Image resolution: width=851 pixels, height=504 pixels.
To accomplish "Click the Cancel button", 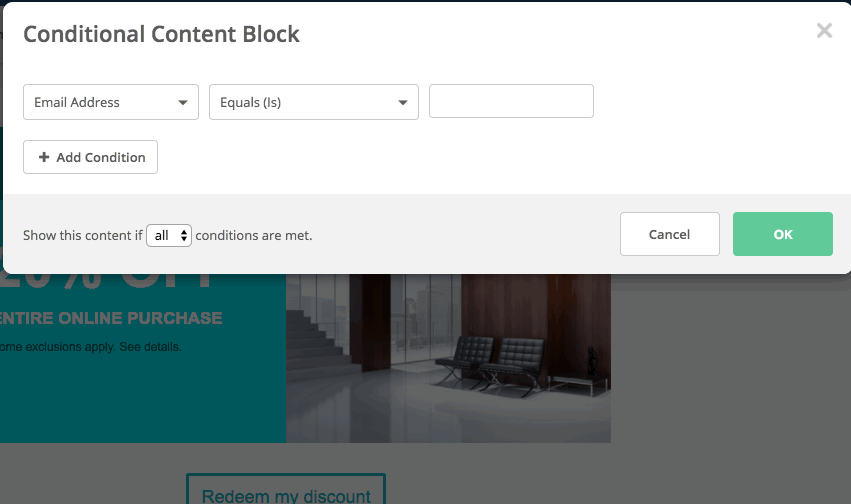I will coord(669,234).
